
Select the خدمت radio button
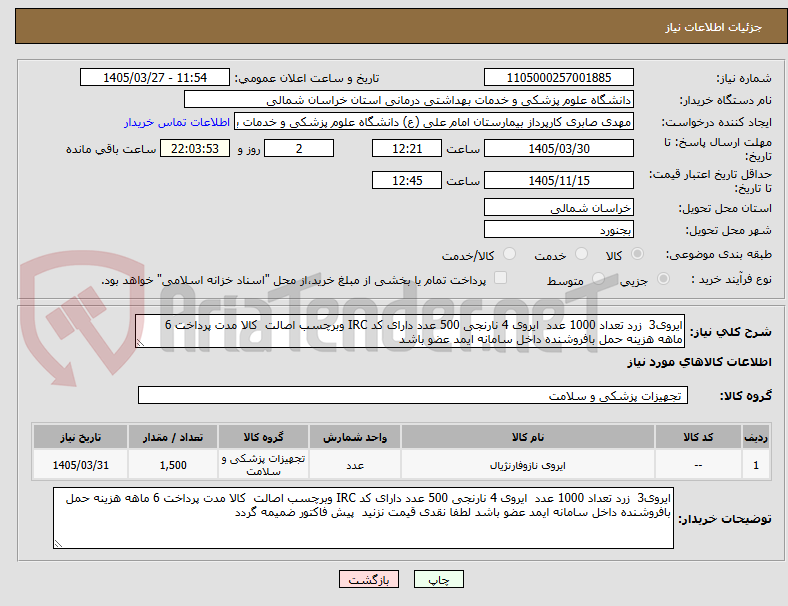coord(581,254)
